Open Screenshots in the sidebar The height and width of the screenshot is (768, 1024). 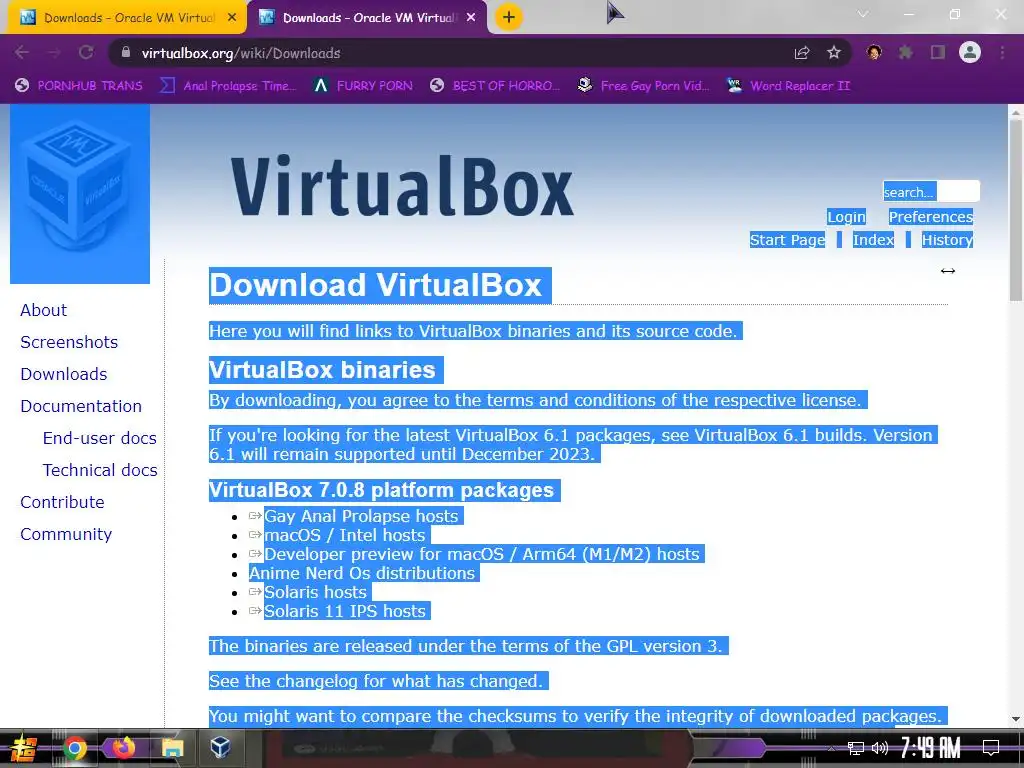pos(69,342)
